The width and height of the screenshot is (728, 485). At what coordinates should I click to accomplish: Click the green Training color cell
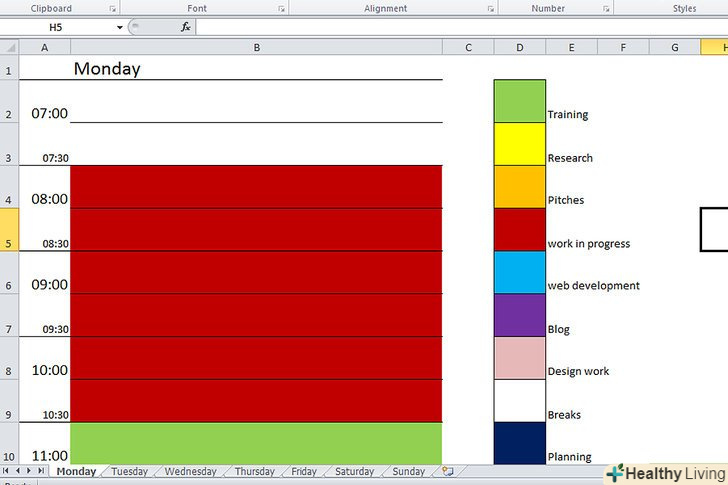(519, 101)
